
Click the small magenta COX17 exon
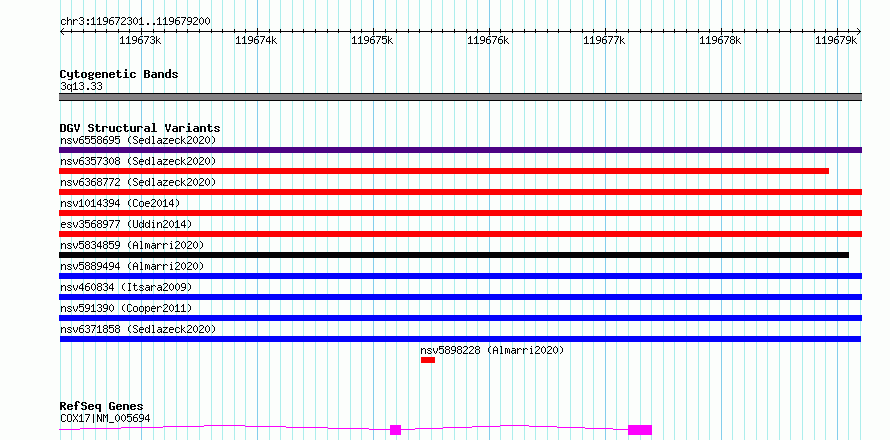pyautogui.click(x=396, y=430)
